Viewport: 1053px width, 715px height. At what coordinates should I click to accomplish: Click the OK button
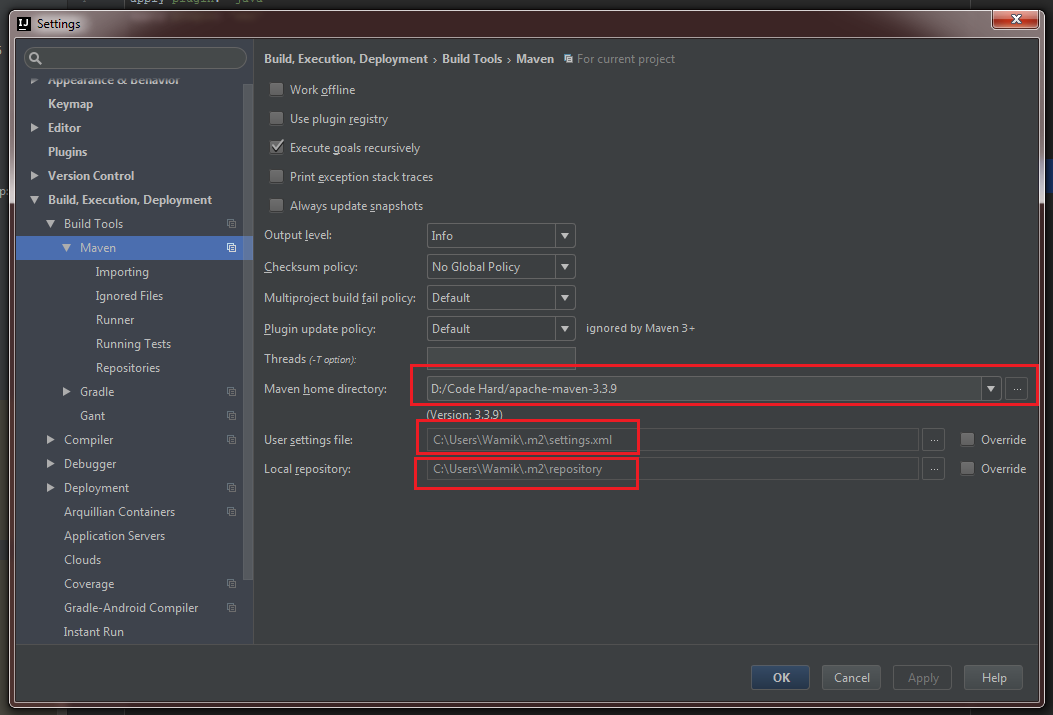780,677
